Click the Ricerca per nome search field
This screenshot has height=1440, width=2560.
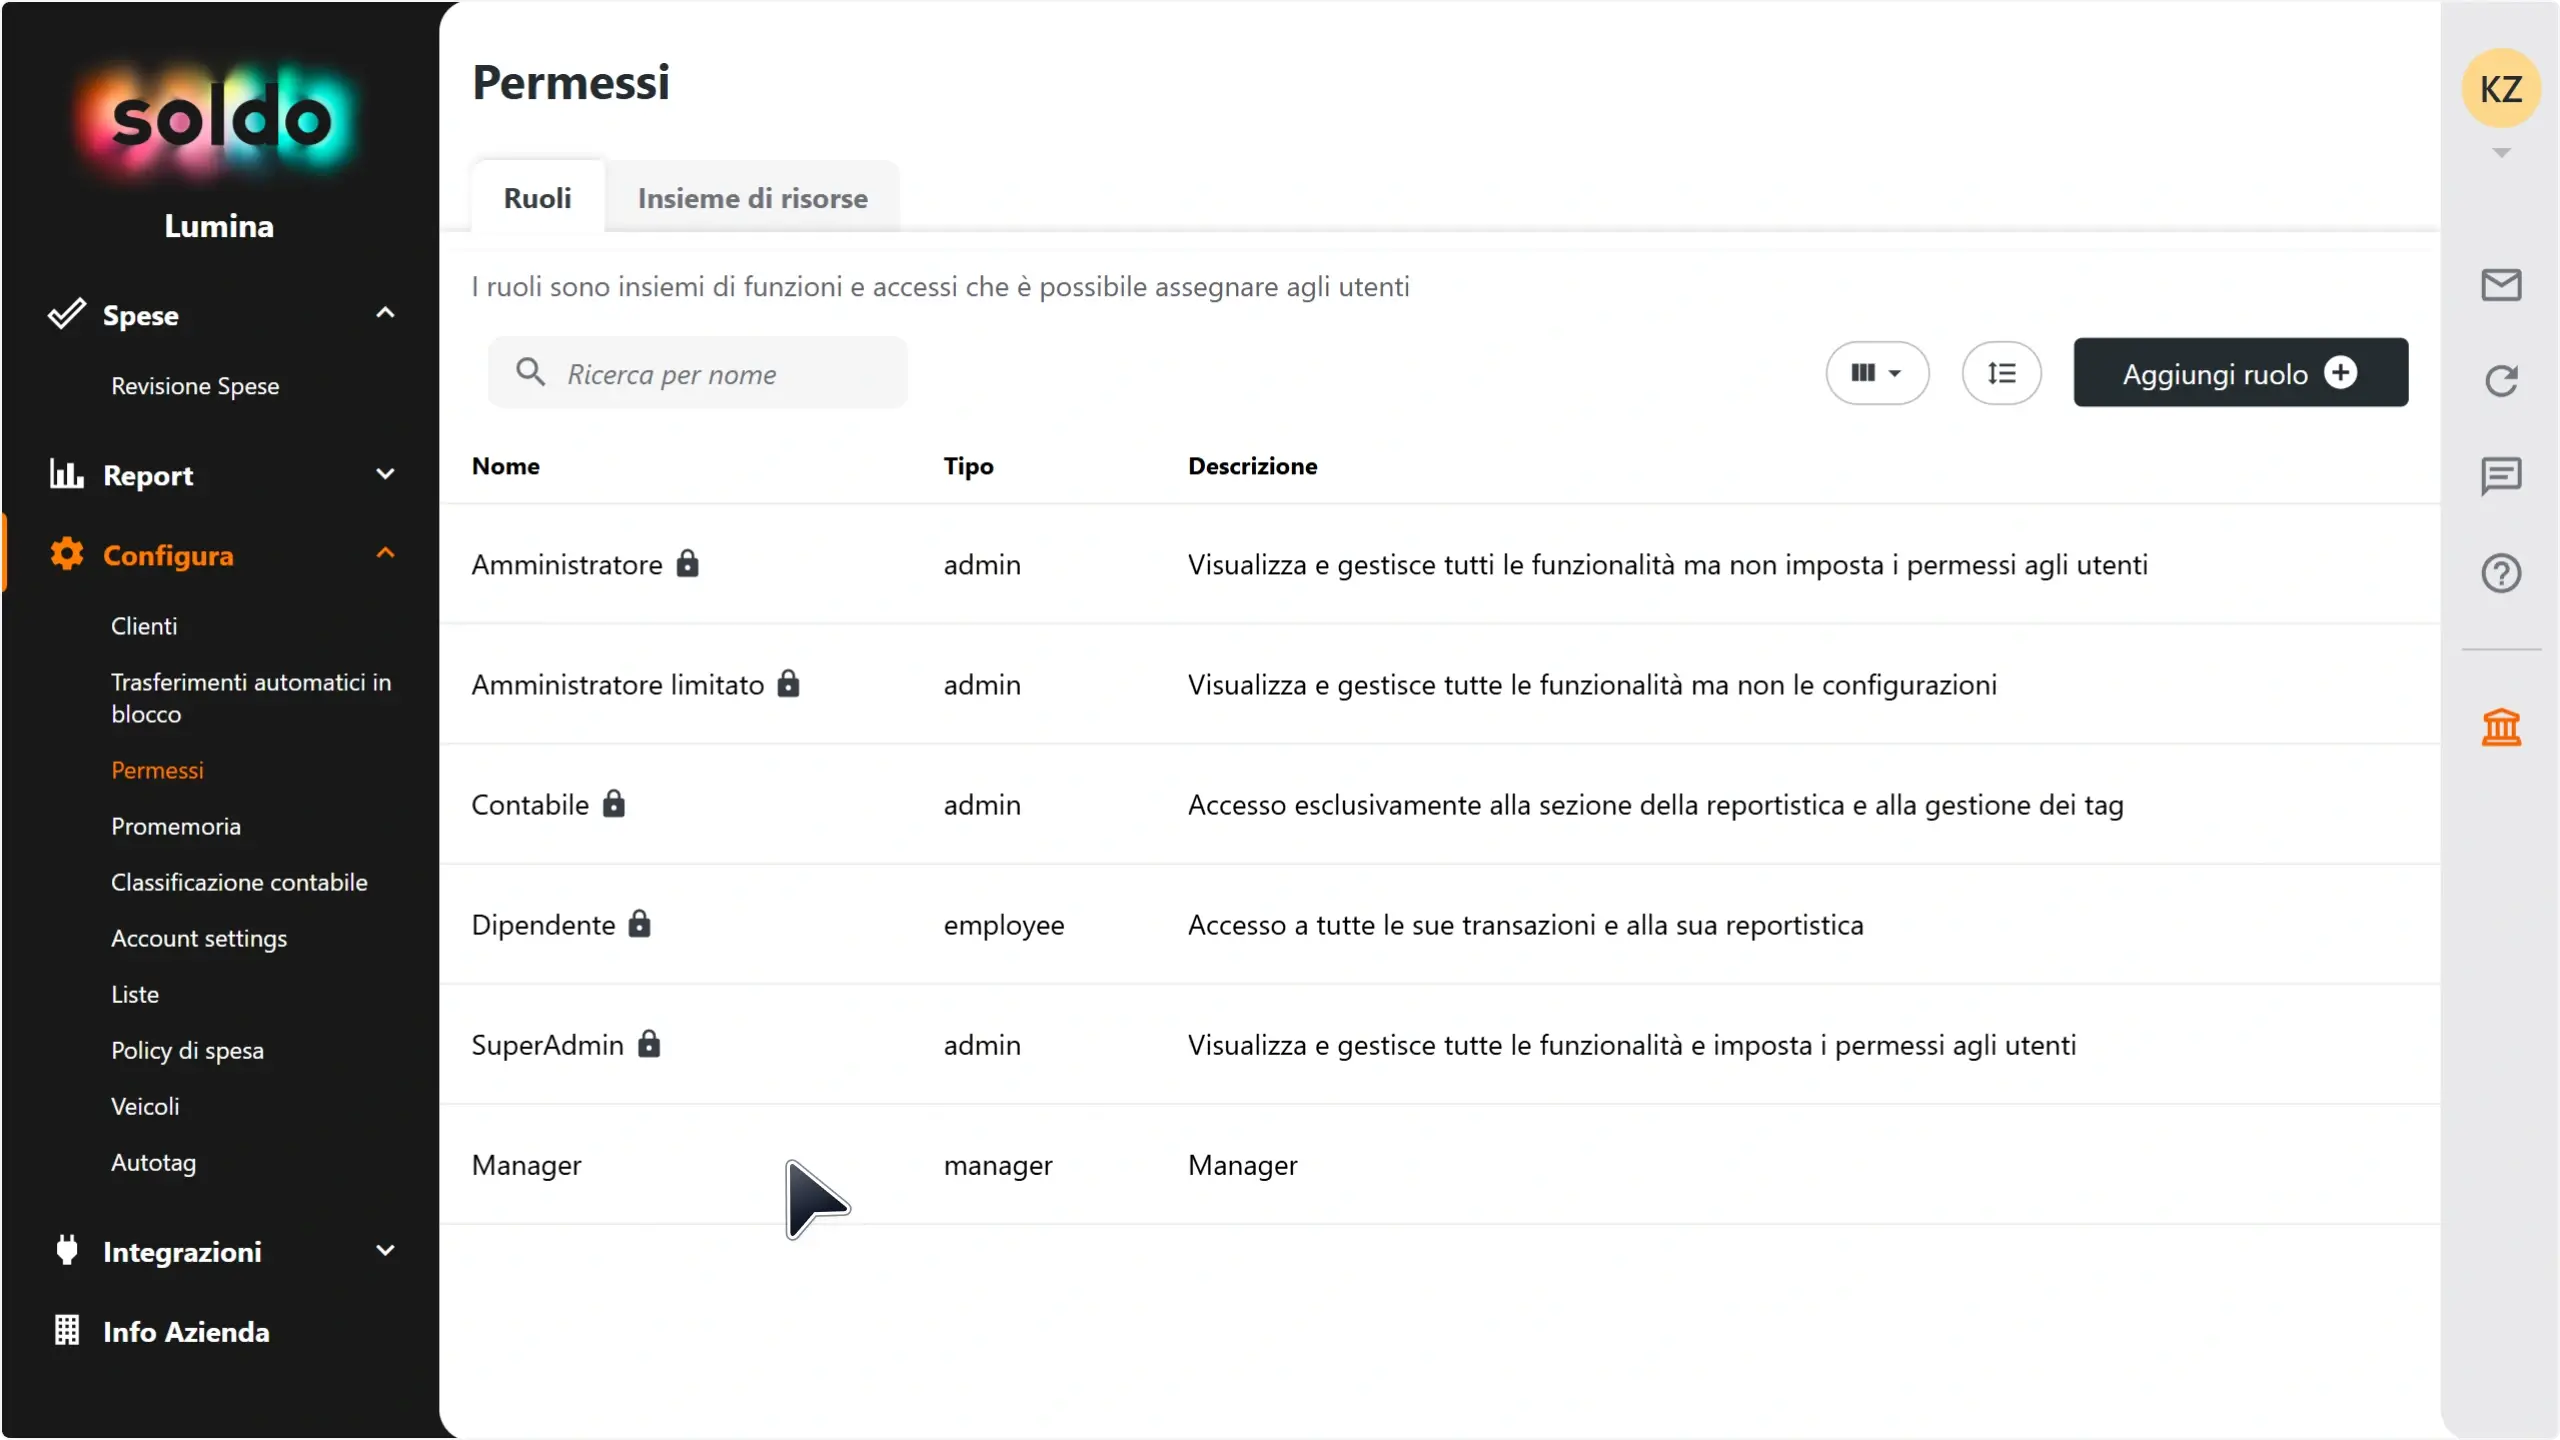(697, 373)
